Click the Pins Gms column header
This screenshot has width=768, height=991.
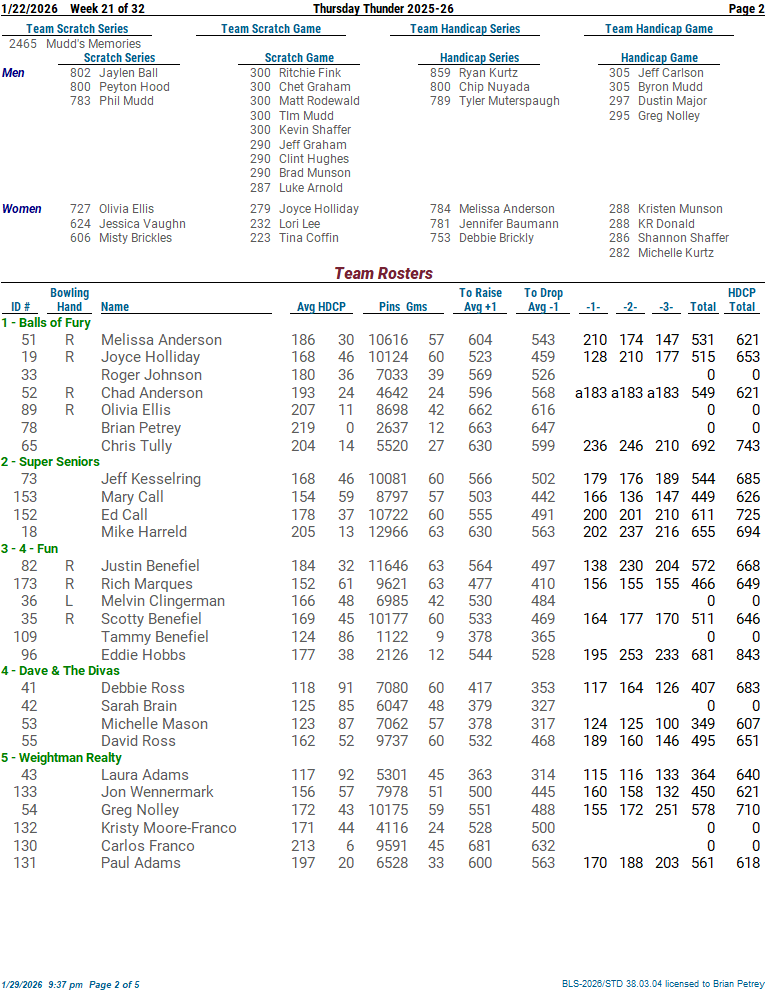(403, 307)
